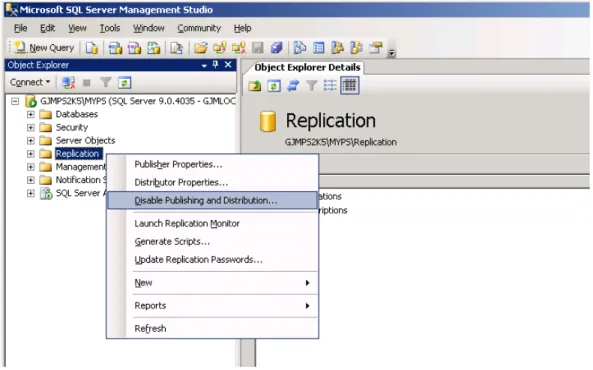Click the Template Explorer toolbar icon

click(356, 48)
